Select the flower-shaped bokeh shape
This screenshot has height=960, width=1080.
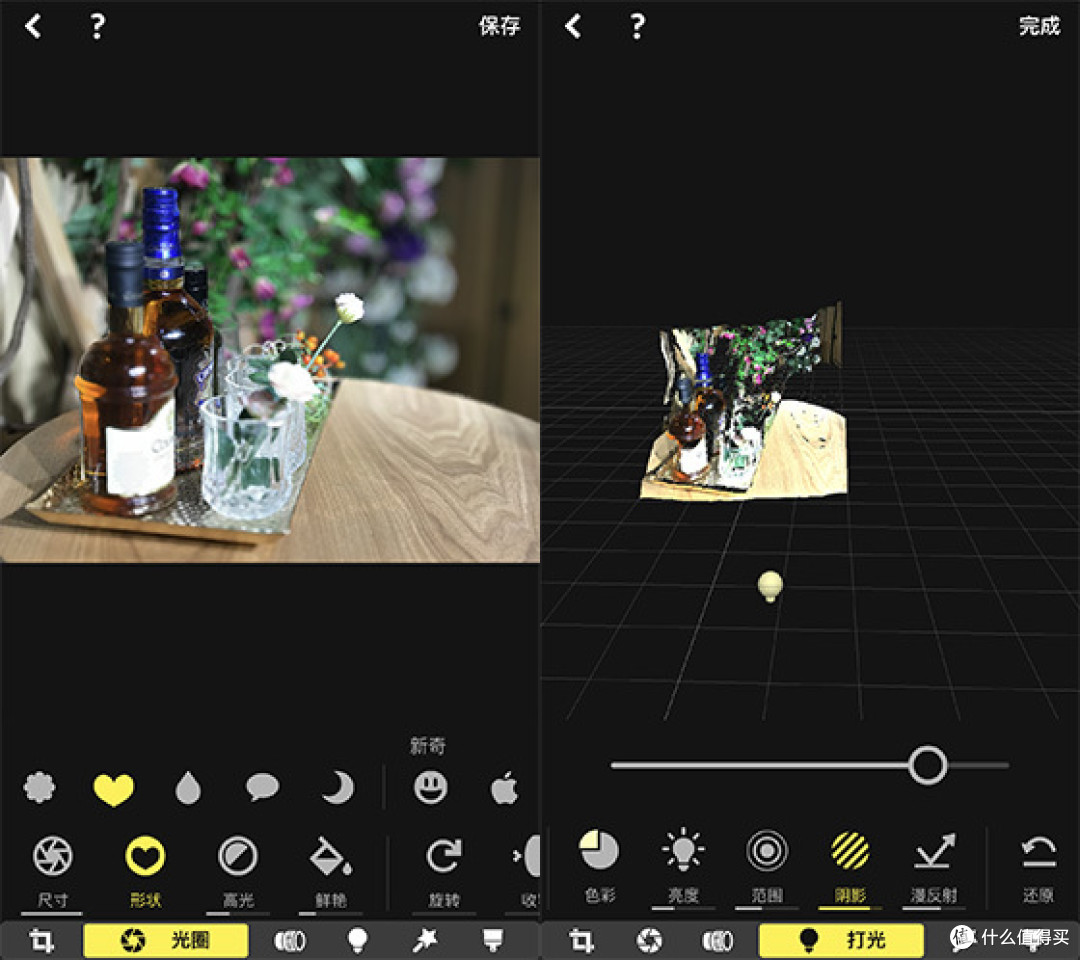39,787
